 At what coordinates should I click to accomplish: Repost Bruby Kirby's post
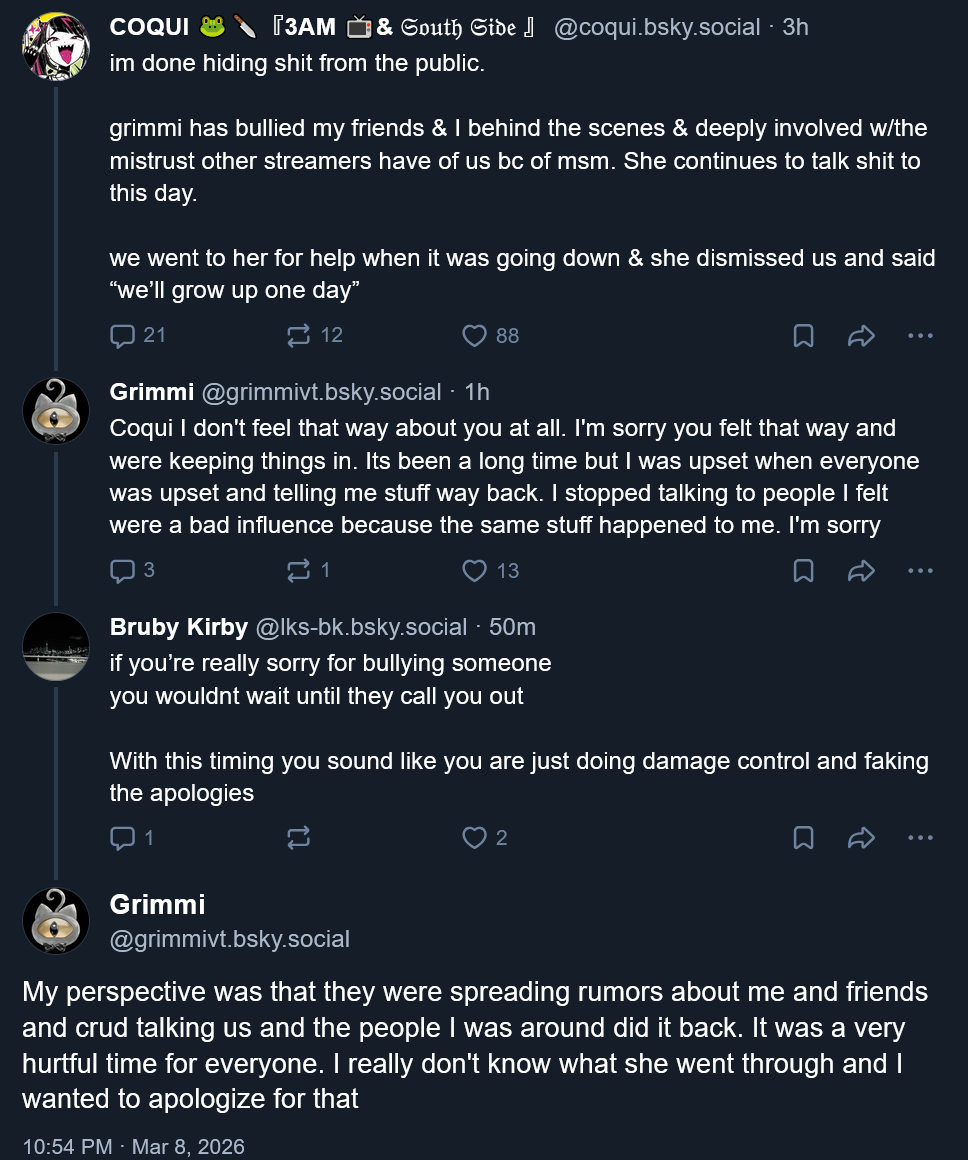pos(298,837)
